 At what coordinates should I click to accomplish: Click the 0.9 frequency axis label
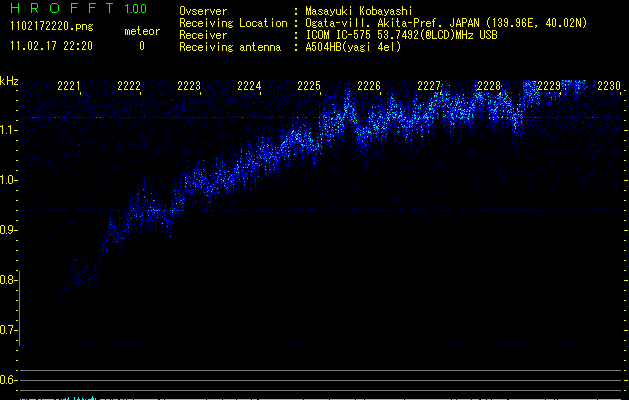click(8, 230)
